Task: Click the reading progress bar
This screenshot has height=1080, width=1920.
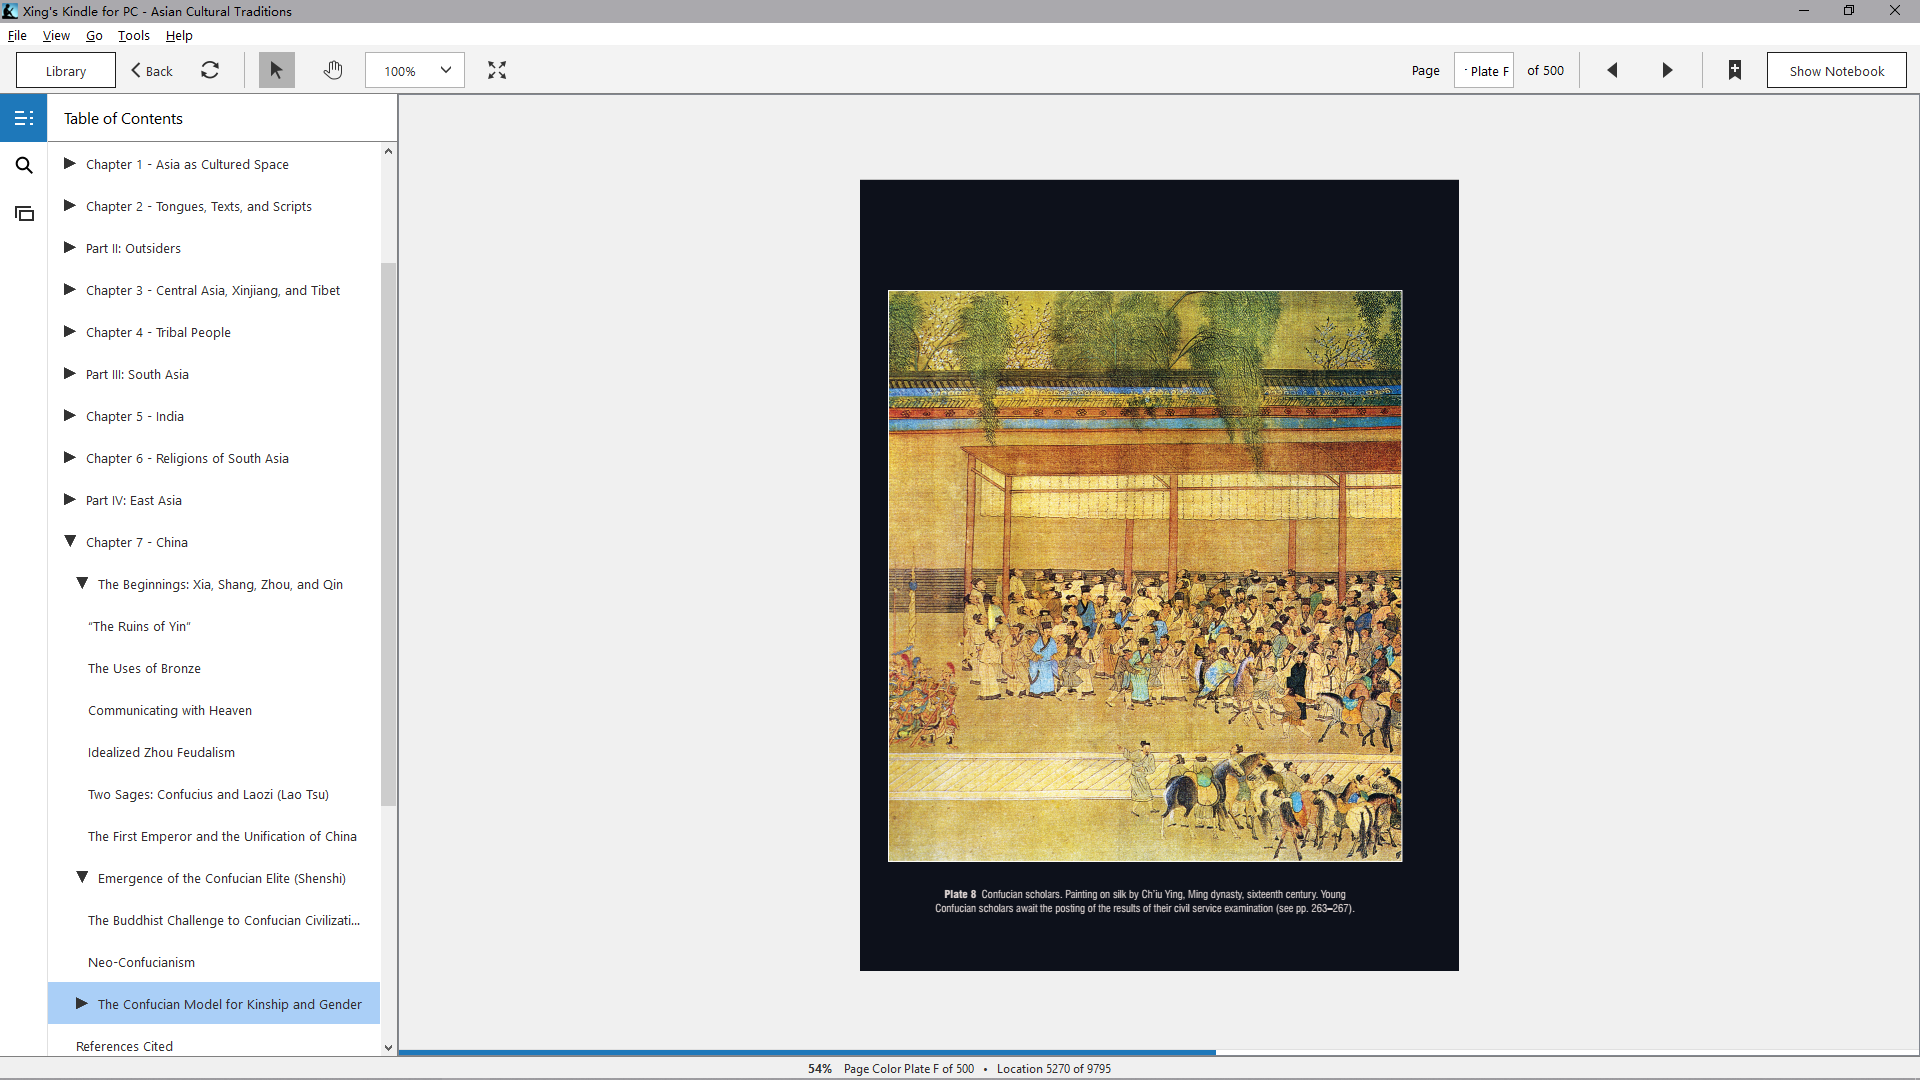Action: [1158, 1052]
